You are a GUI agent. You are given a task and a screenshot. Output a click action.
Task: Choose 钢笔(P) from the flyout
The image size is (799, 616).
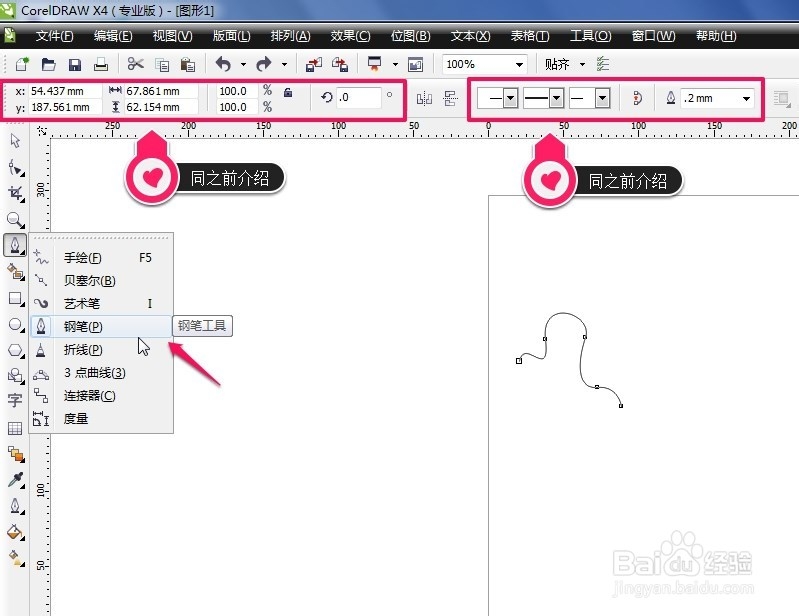tap(101, 326)
